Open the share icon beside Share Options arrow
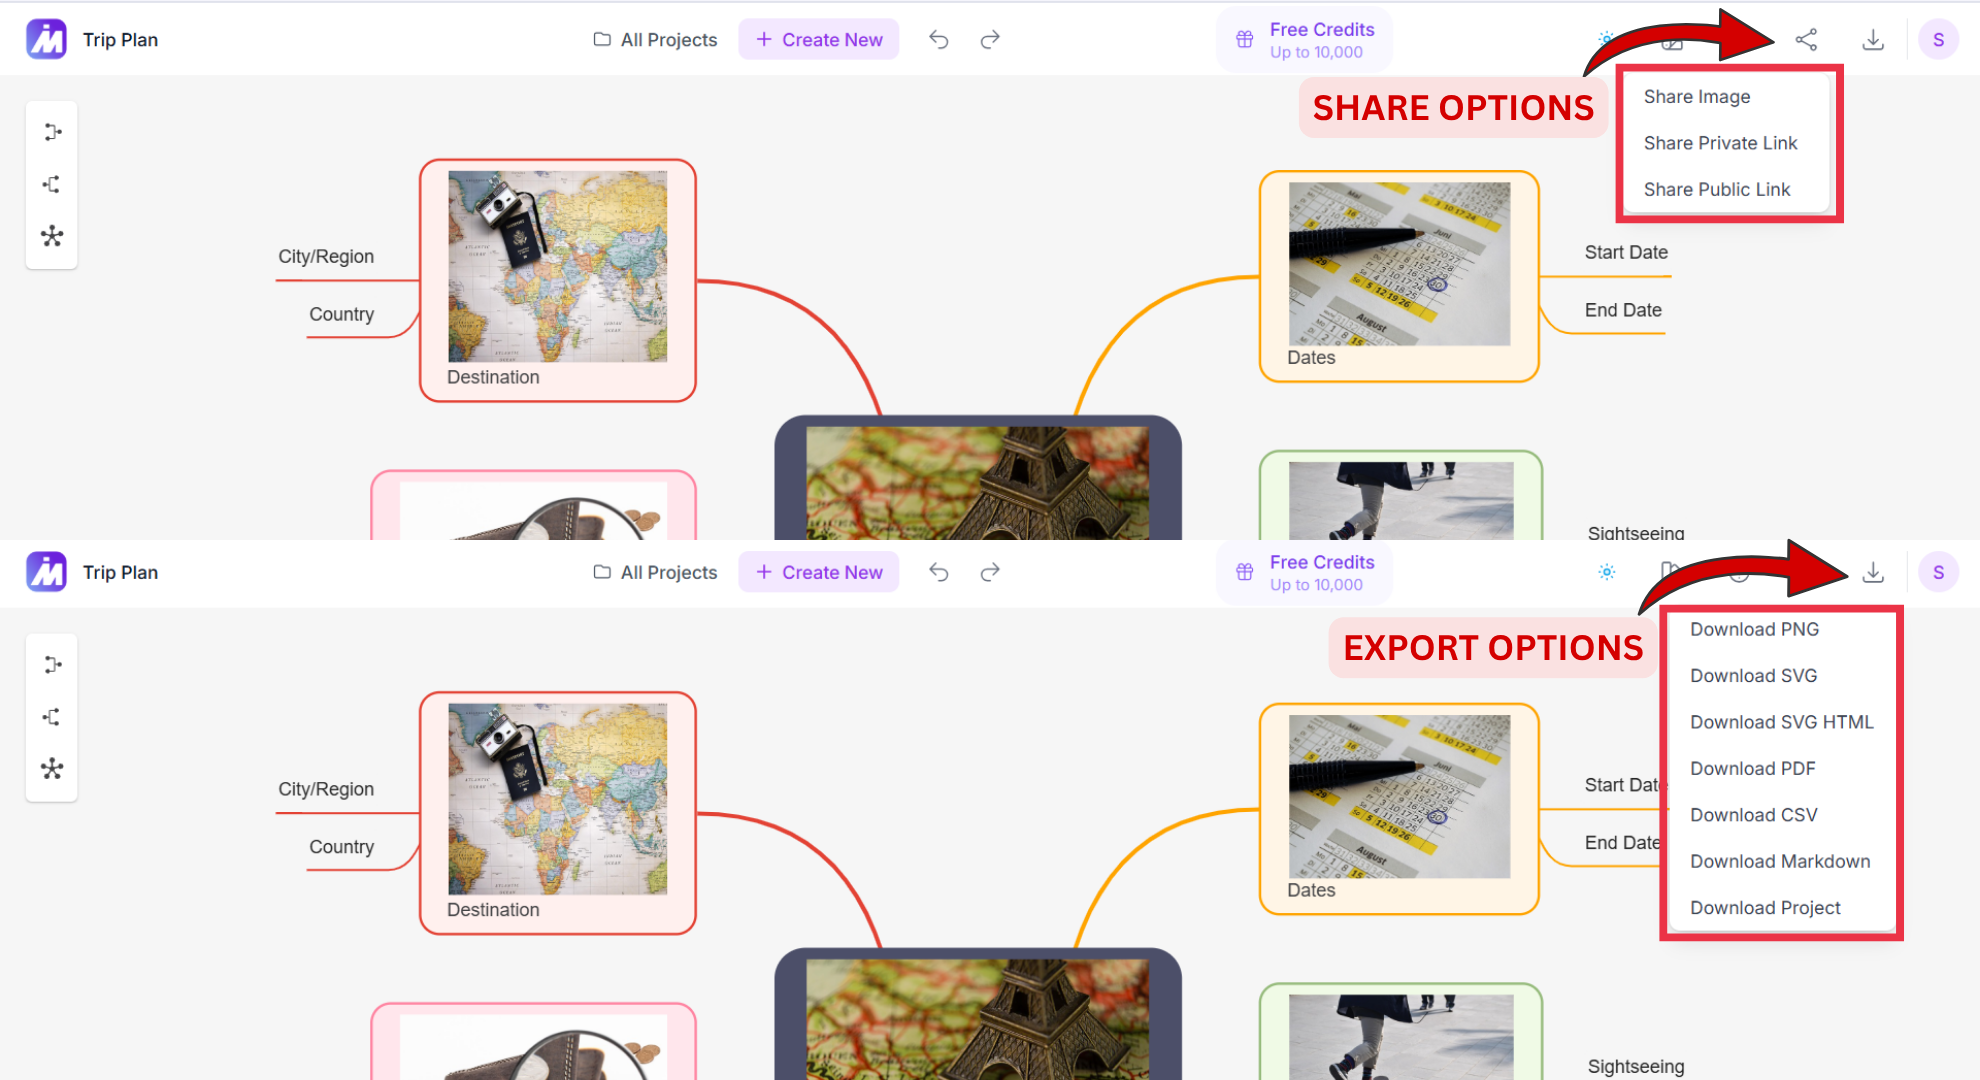The width and height of the screenshot is (1980, 1080). click(1806, 40)
